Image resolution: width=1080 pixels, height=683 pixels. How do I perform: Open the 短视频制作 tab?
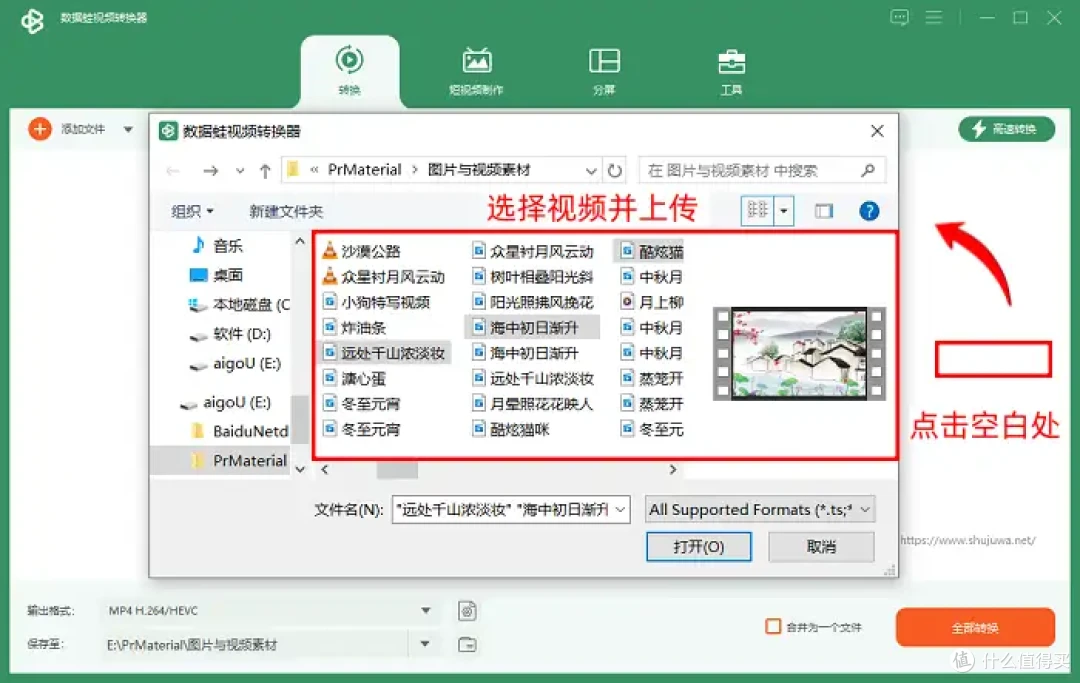click(476, 70)
